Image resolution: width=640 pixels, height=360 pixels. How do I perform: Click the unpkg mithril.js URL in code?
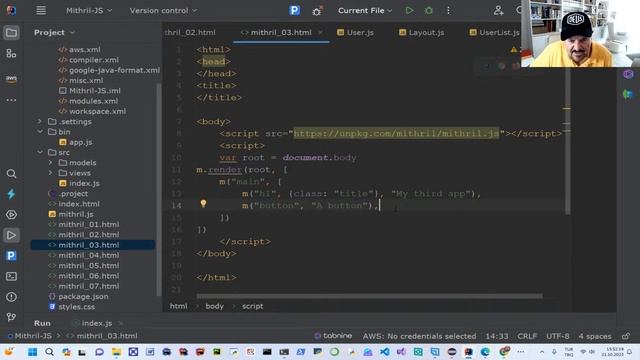pyautogui.click(x=396, y=133)
